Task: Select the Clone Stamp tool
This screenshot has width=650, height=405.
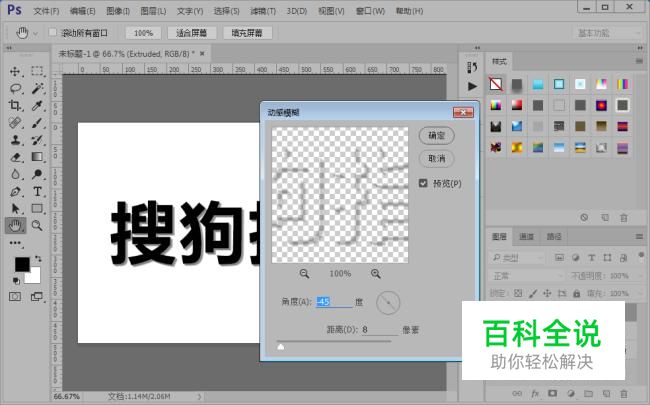Action: [x=15, y=140]
